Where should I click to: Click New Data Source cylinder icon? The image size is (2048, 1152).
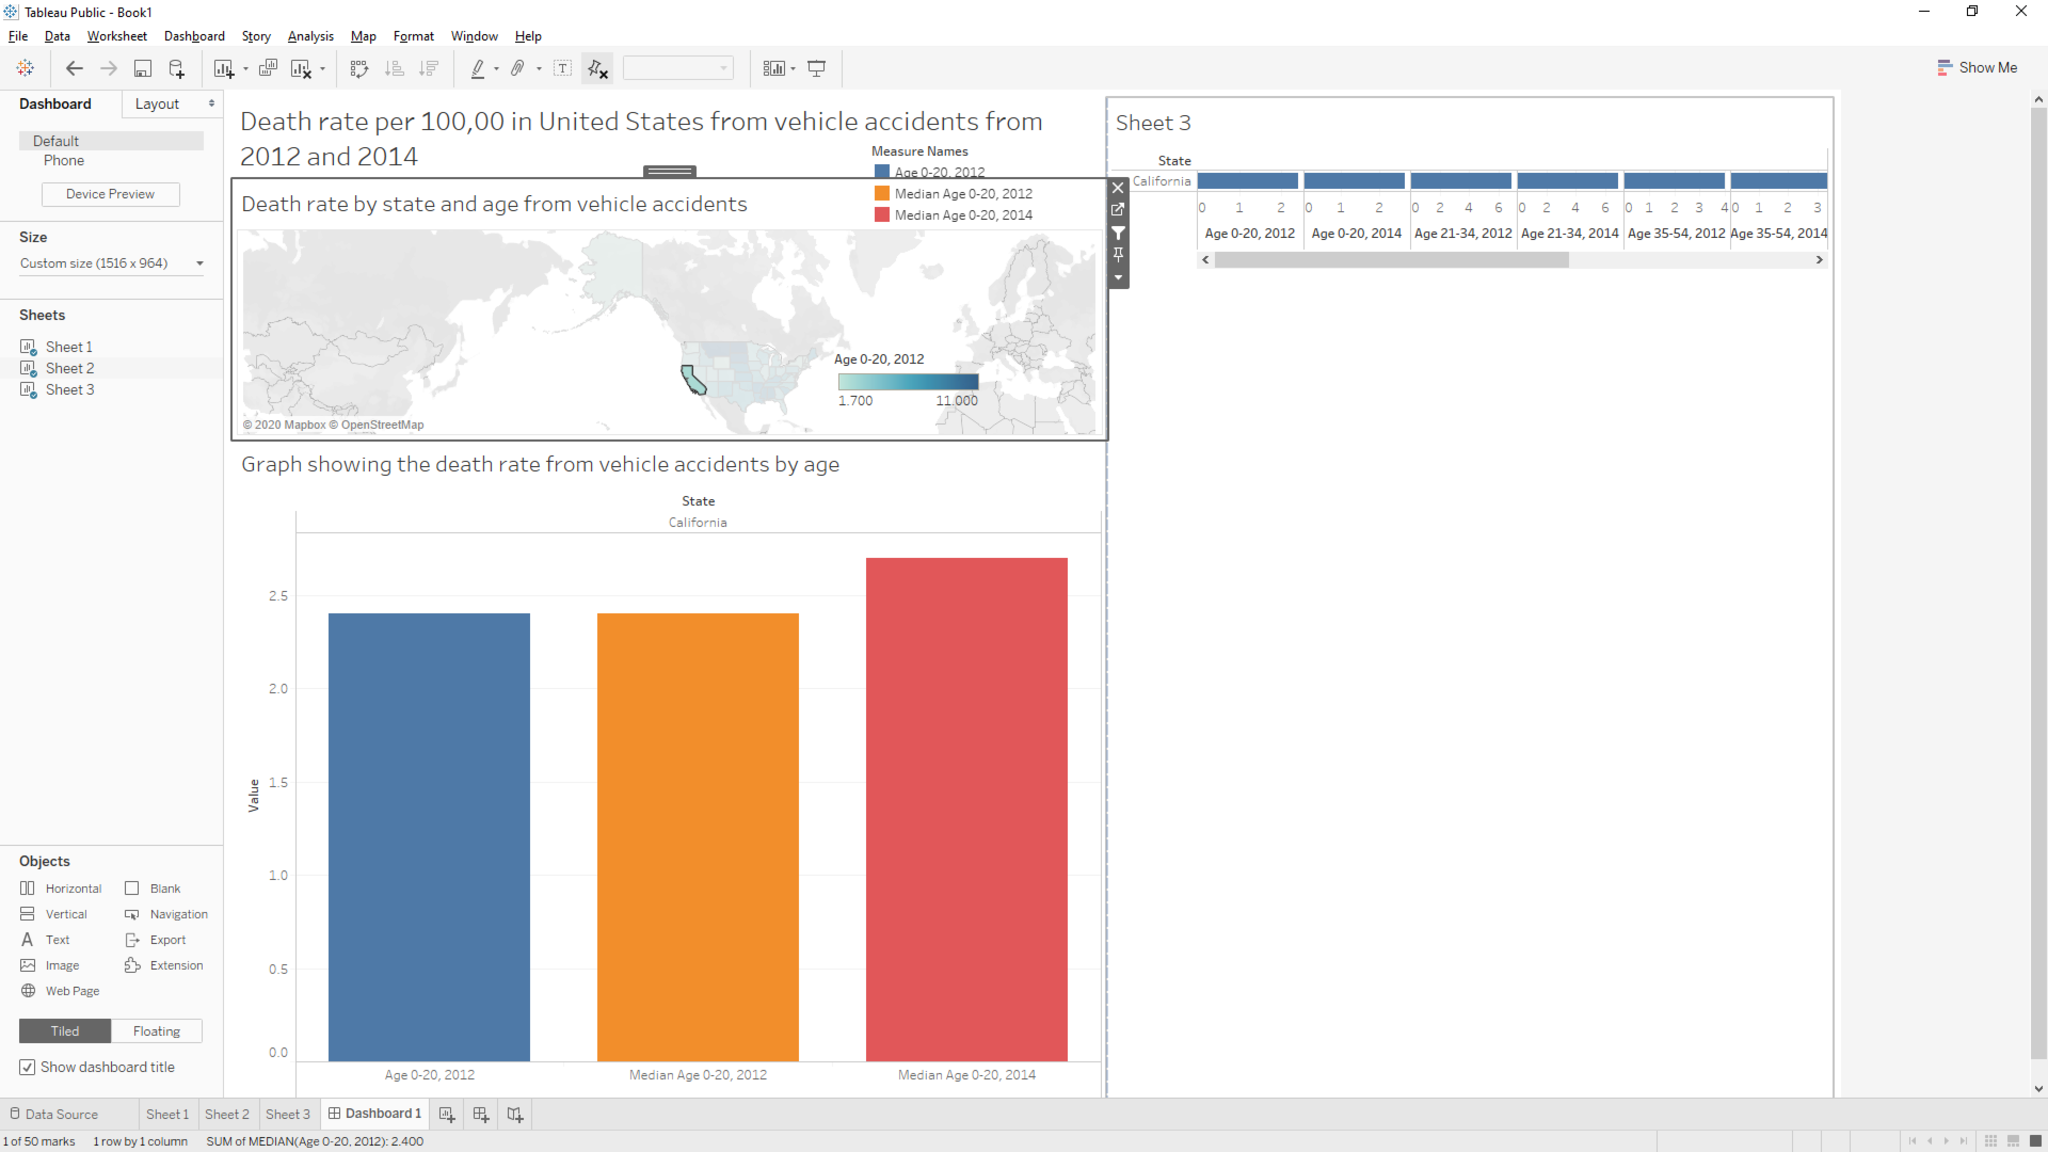point(177,68)
